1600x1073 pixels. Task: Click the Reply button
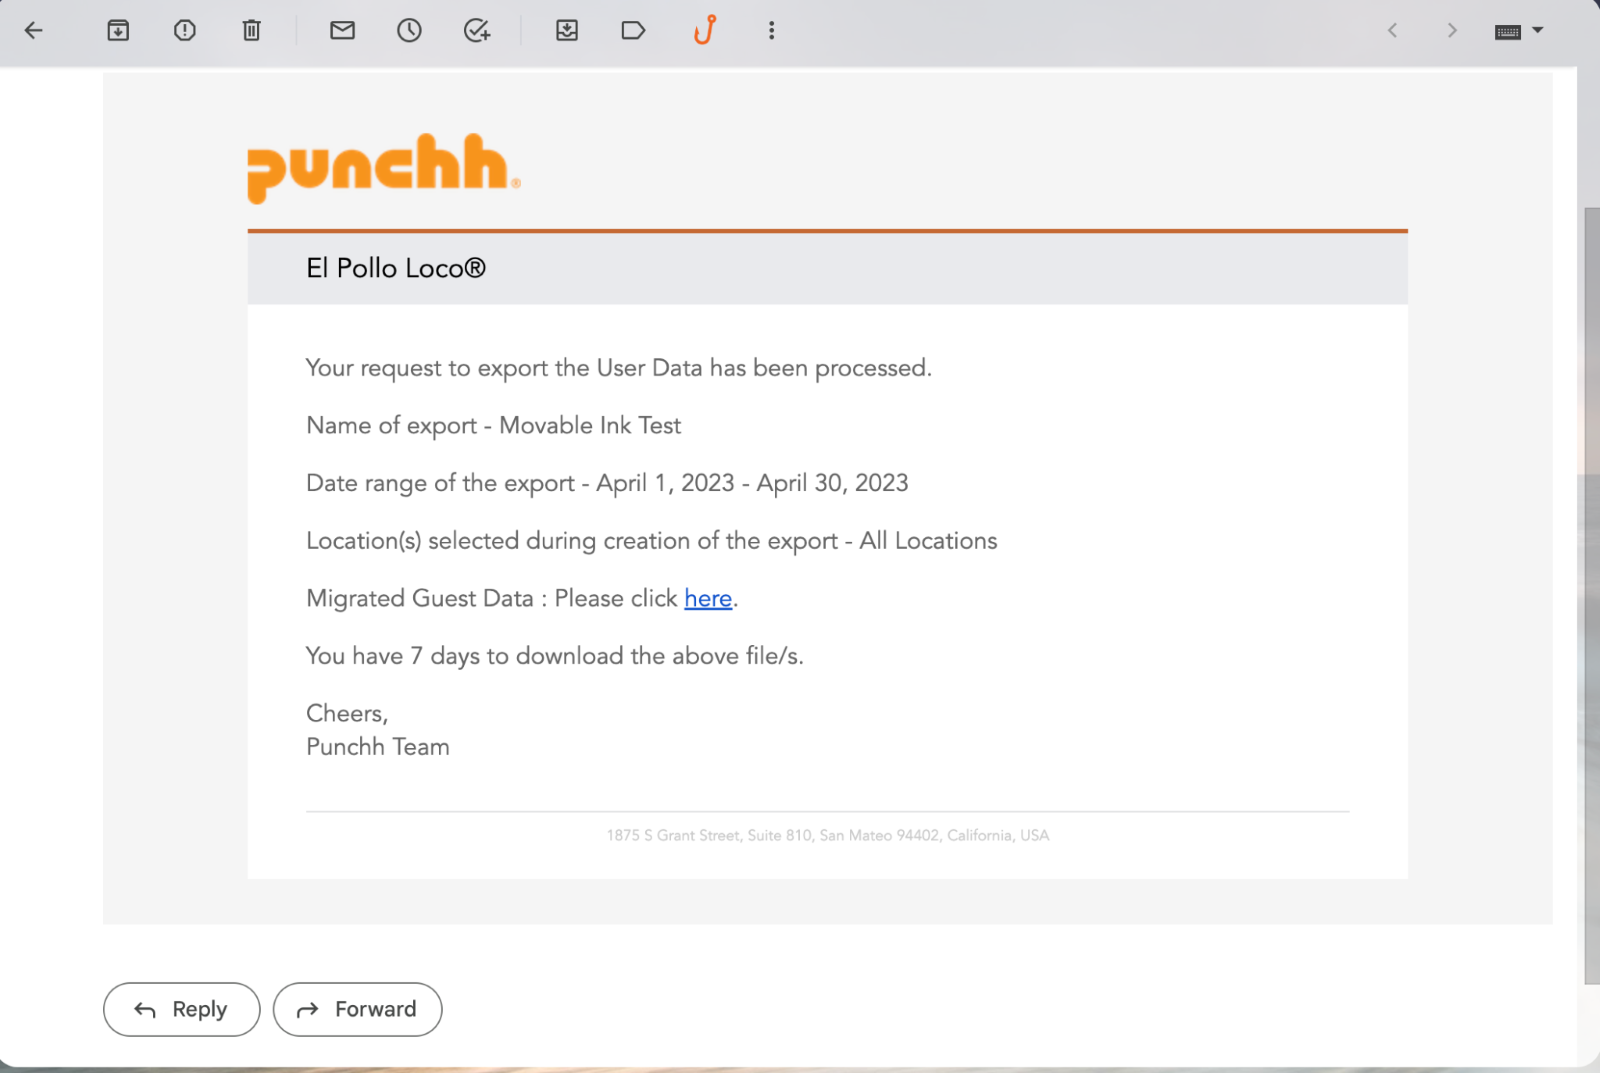tap(182, 1010)
